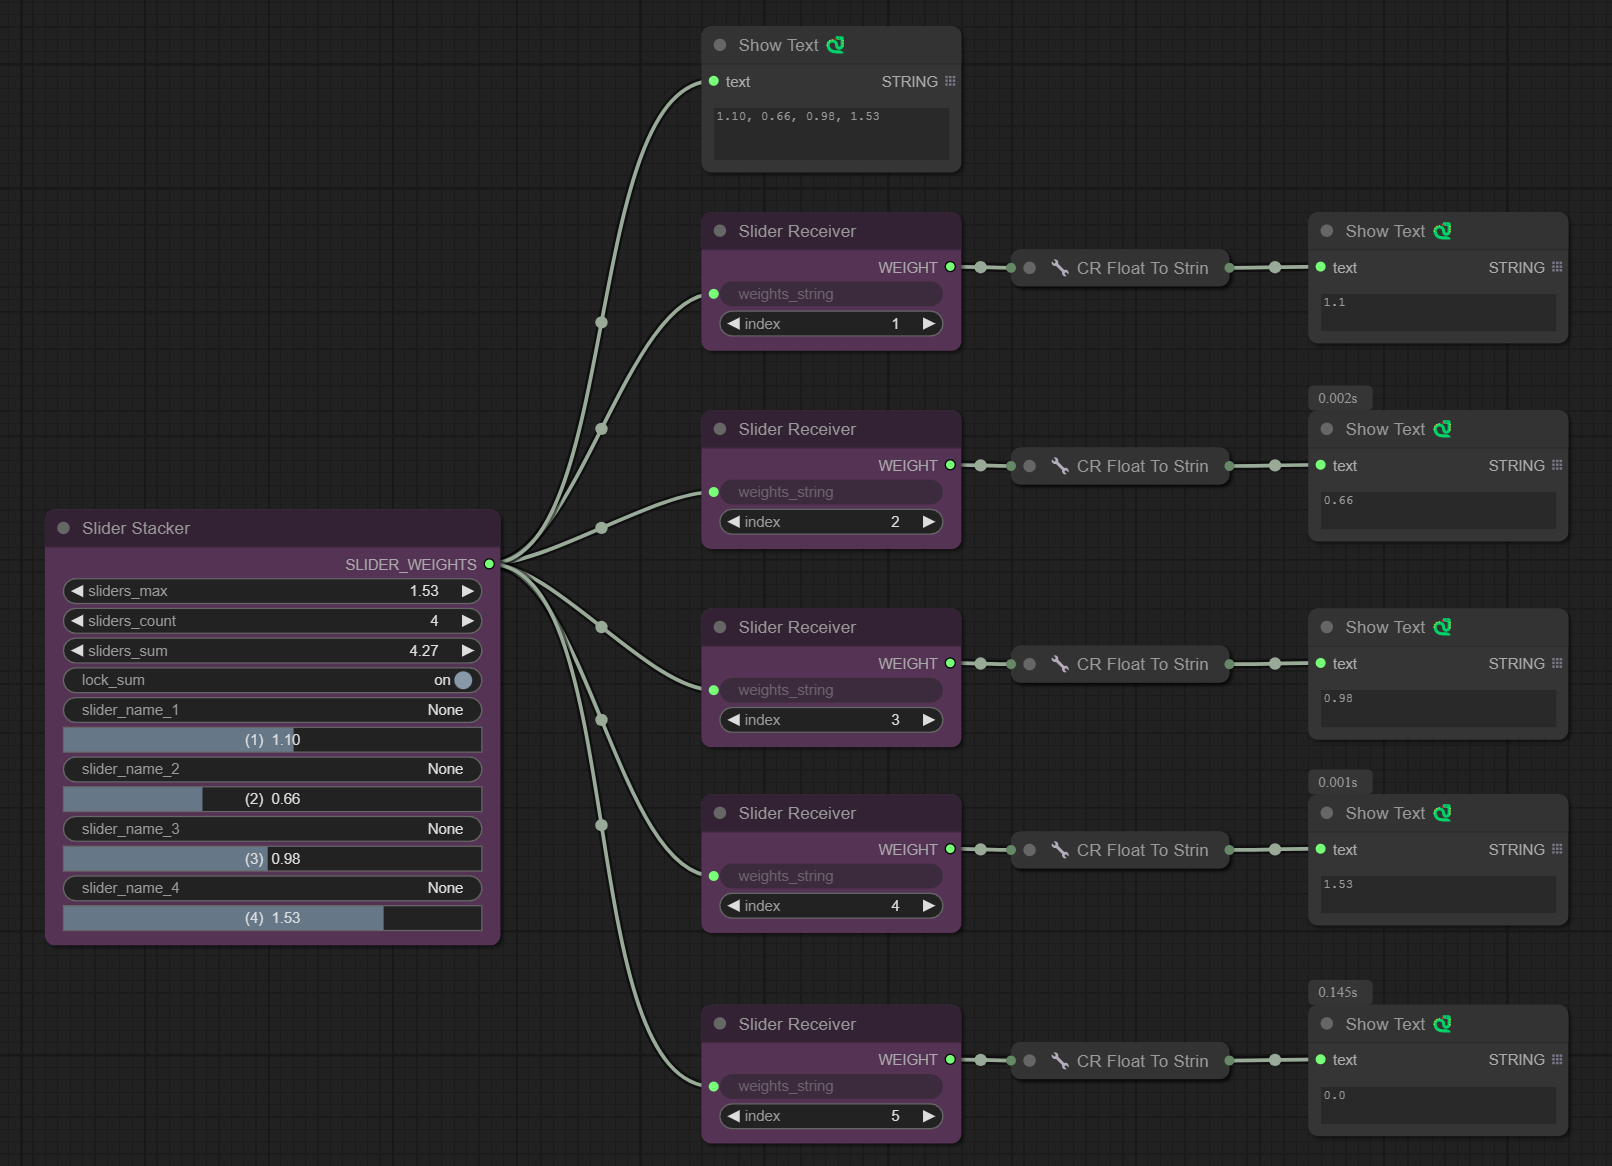The height and width of the screenshot is (1166, 1612).
Task: Click slider (1) showing value 1.10
Action: pyautogui.click(x=272, y=740)
